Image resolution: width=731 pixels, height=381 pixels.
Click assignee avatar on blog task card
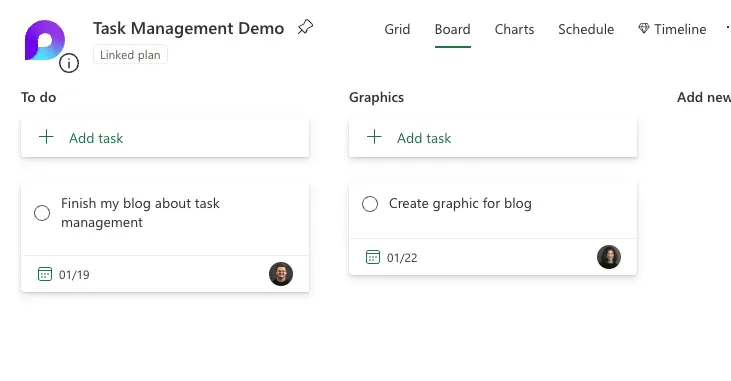click(x=281, y=274)
